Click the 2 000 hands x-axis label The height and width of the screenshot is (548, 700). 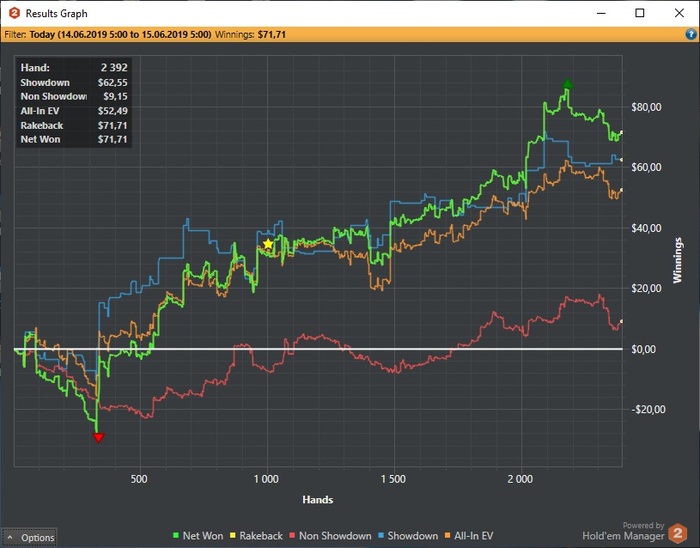point(520,479)
